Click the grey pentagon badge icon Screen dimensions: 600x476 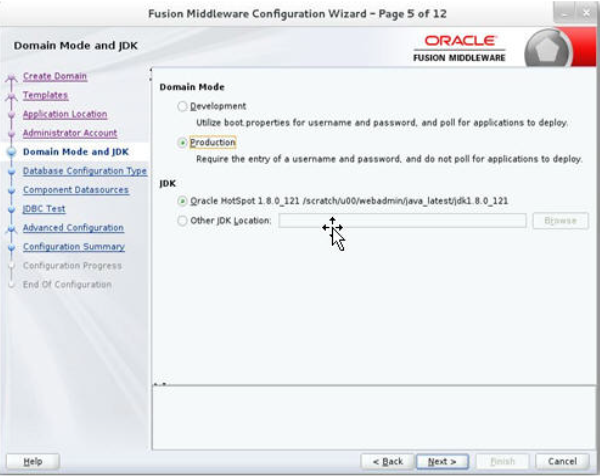point(548,50)
